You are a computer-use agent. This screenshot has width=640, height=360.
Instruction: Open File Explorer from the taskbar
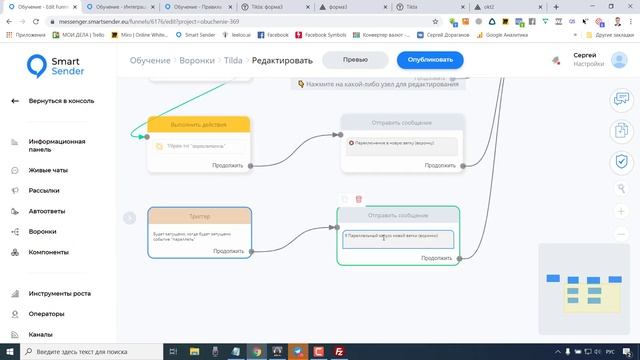(195, 351)
